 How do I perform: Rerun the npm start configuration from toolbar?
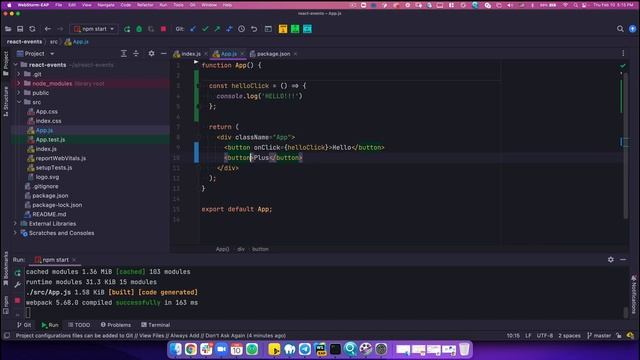pos(127,29)
